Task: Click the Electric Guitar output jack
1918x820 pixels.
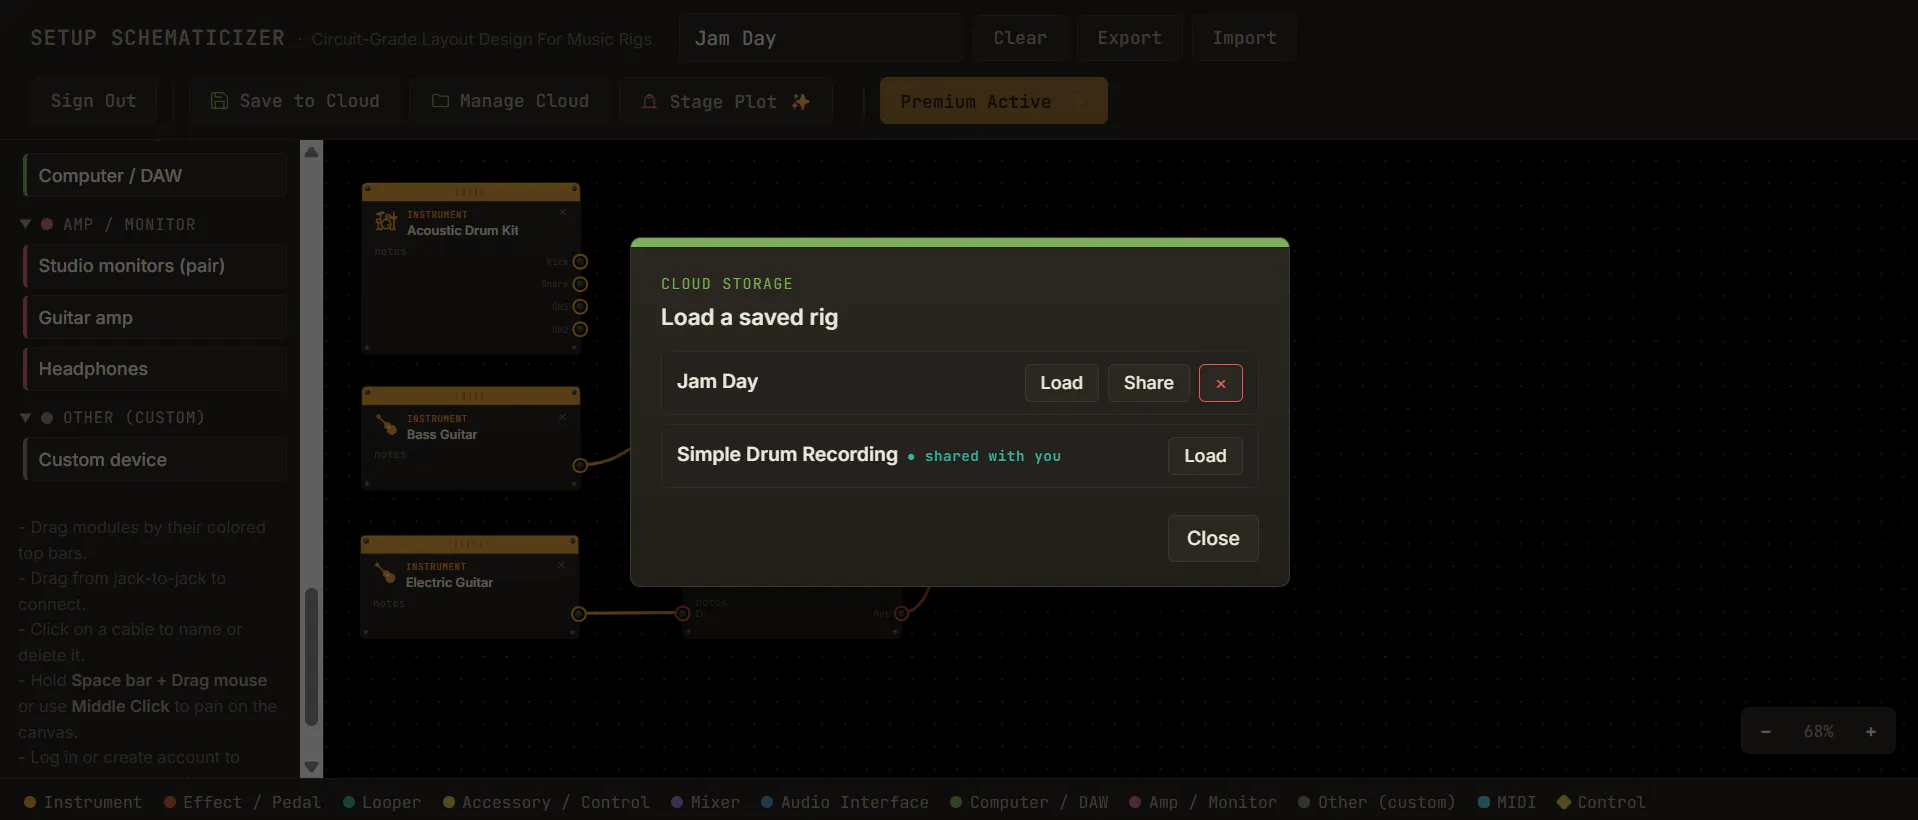Action: [579, 614]
